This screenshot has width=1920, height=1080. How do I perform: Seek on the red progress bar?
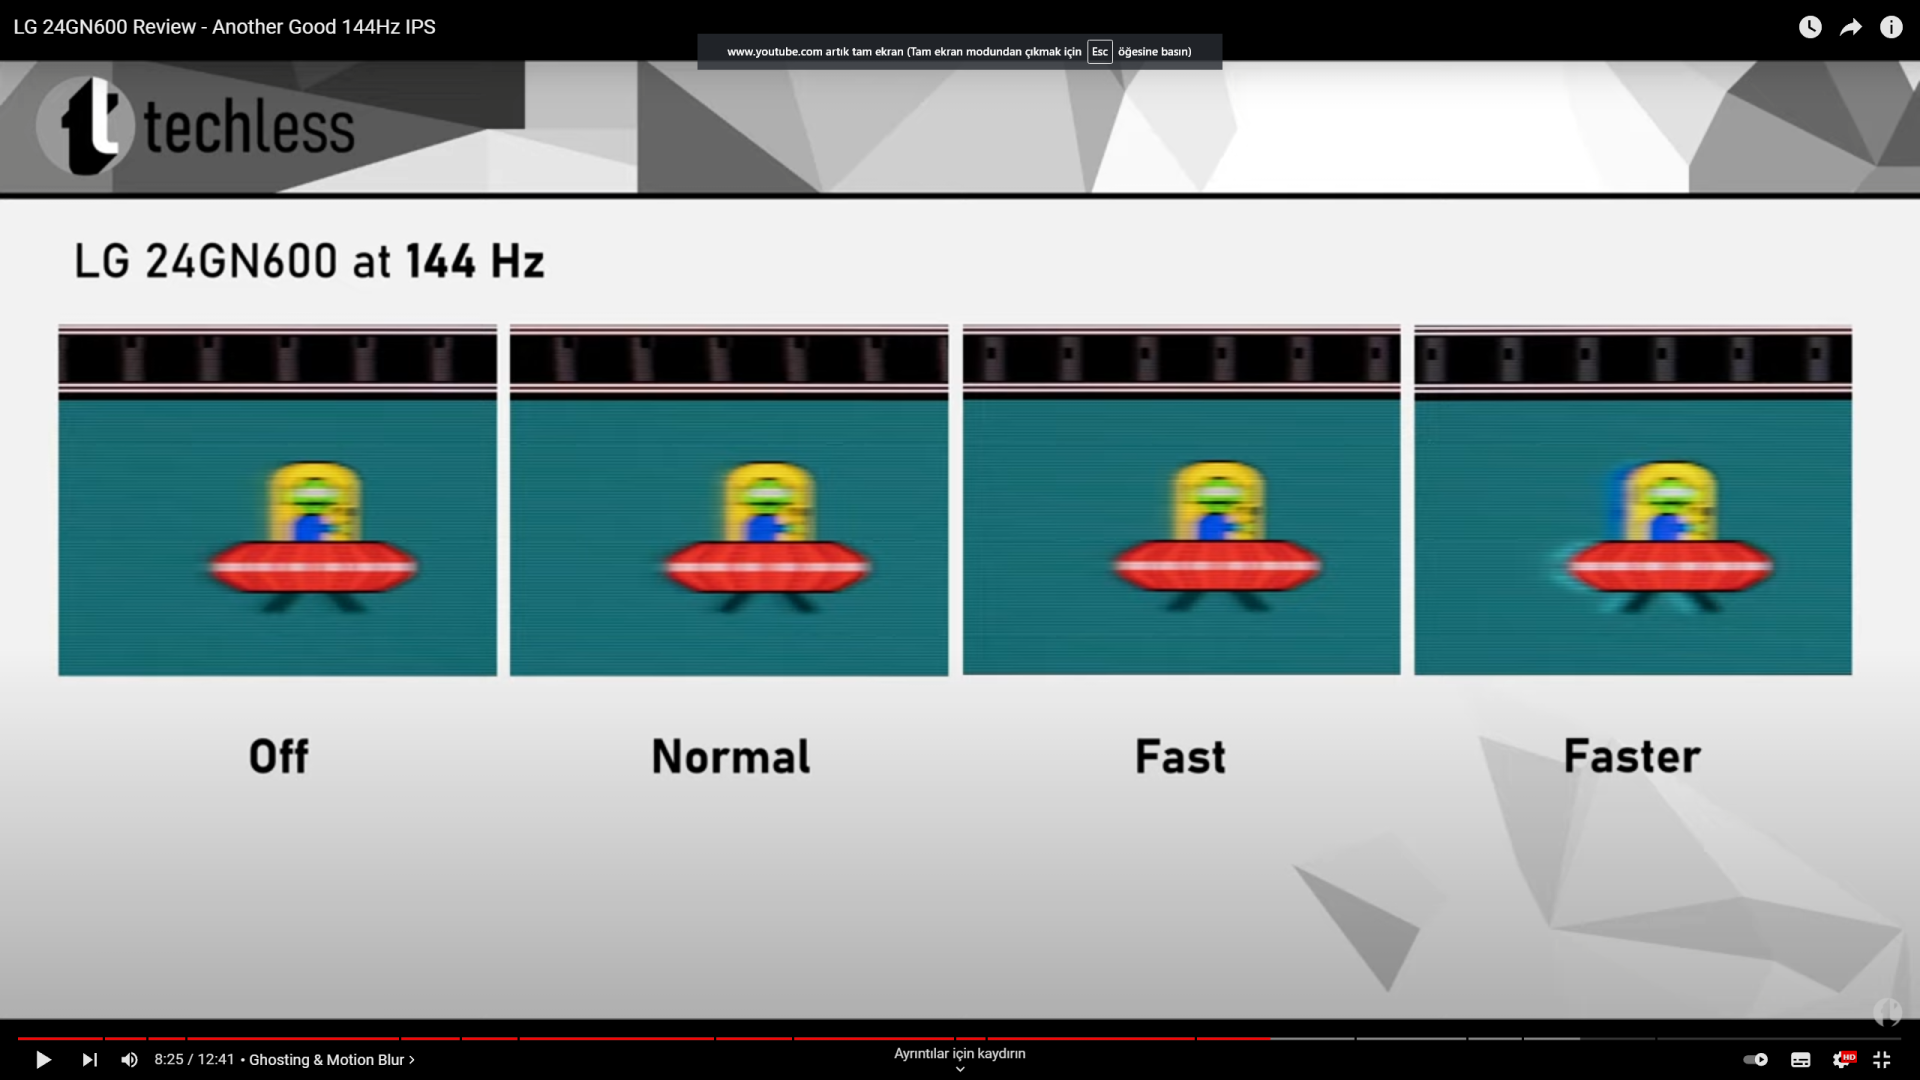click(x=640, y=1038)
